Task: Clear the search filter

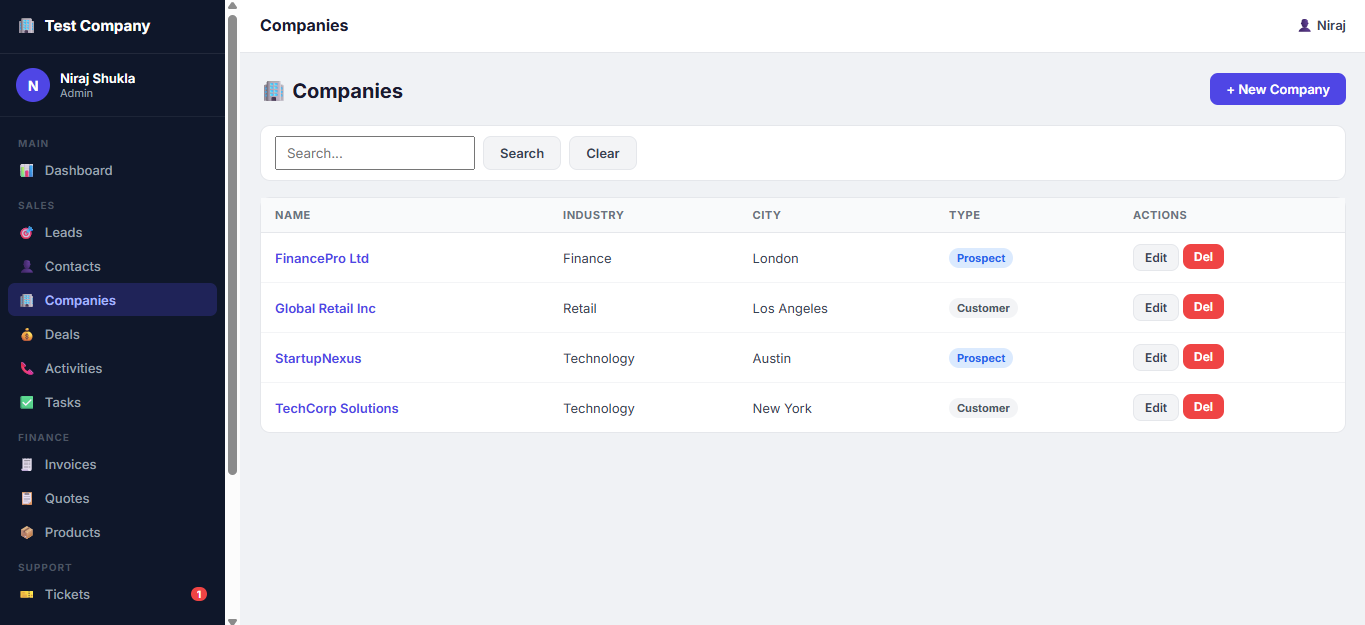Action: tap(603, 153)
